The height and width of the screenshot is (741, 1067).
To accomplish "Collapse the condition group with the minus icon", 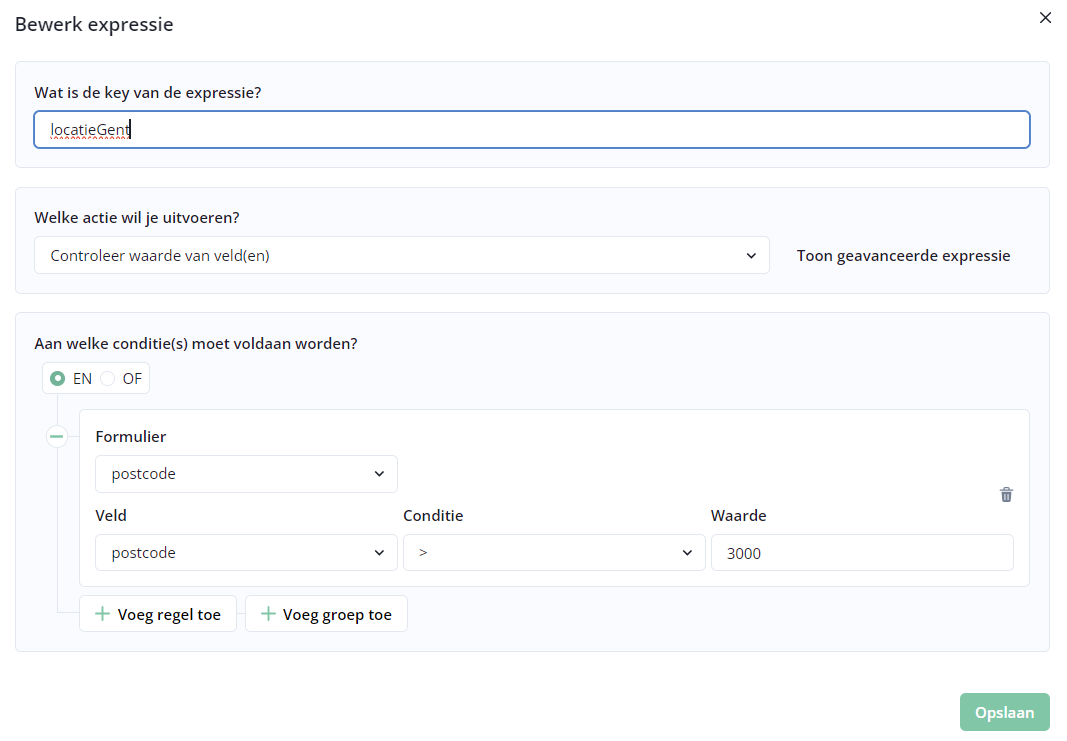I will (57, 436).
